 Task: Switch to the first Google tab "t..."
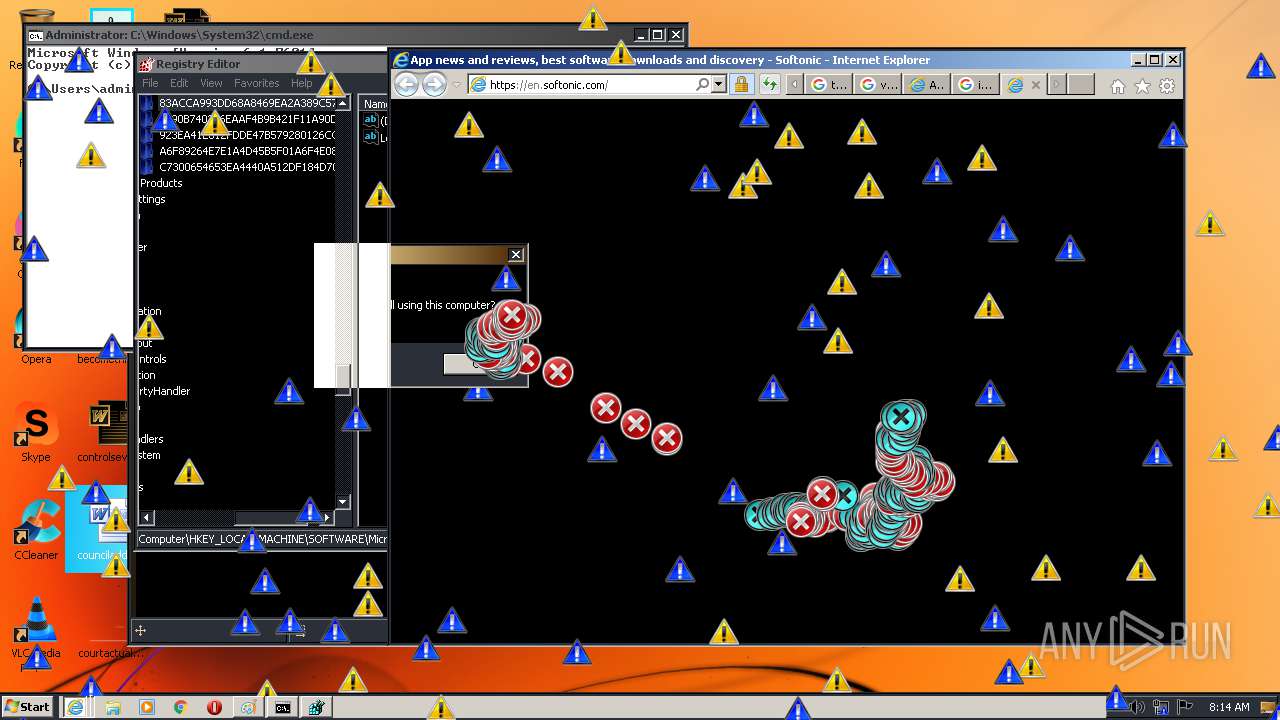pos(829,85)
